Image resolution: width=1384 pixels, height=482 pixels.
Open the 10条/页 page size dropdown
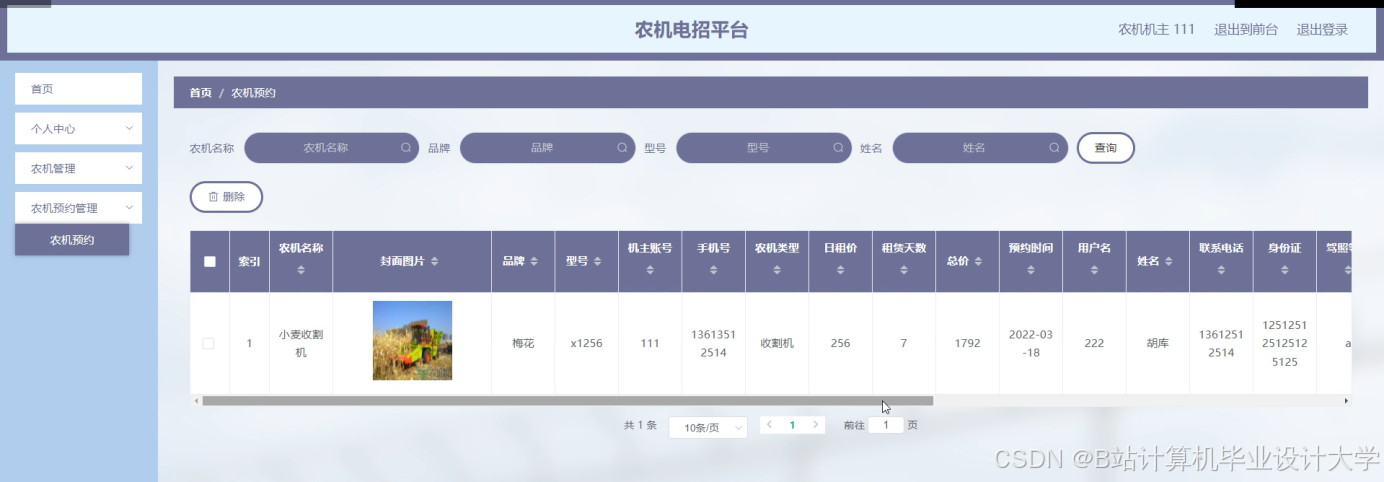click(707, 427)
